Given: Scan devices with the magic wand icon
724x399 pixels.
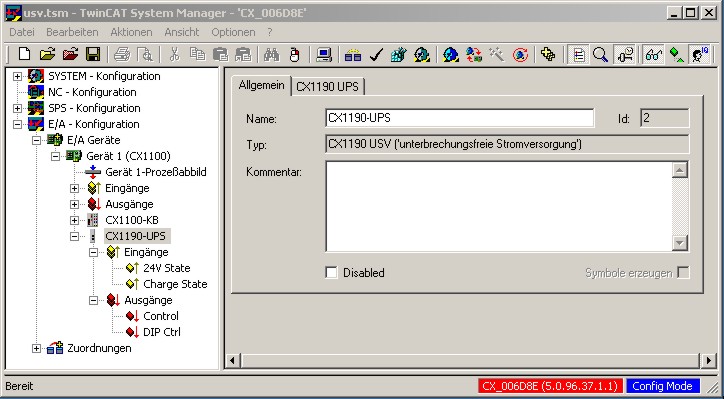Looking at the screenshot, I should click(497, 54).
